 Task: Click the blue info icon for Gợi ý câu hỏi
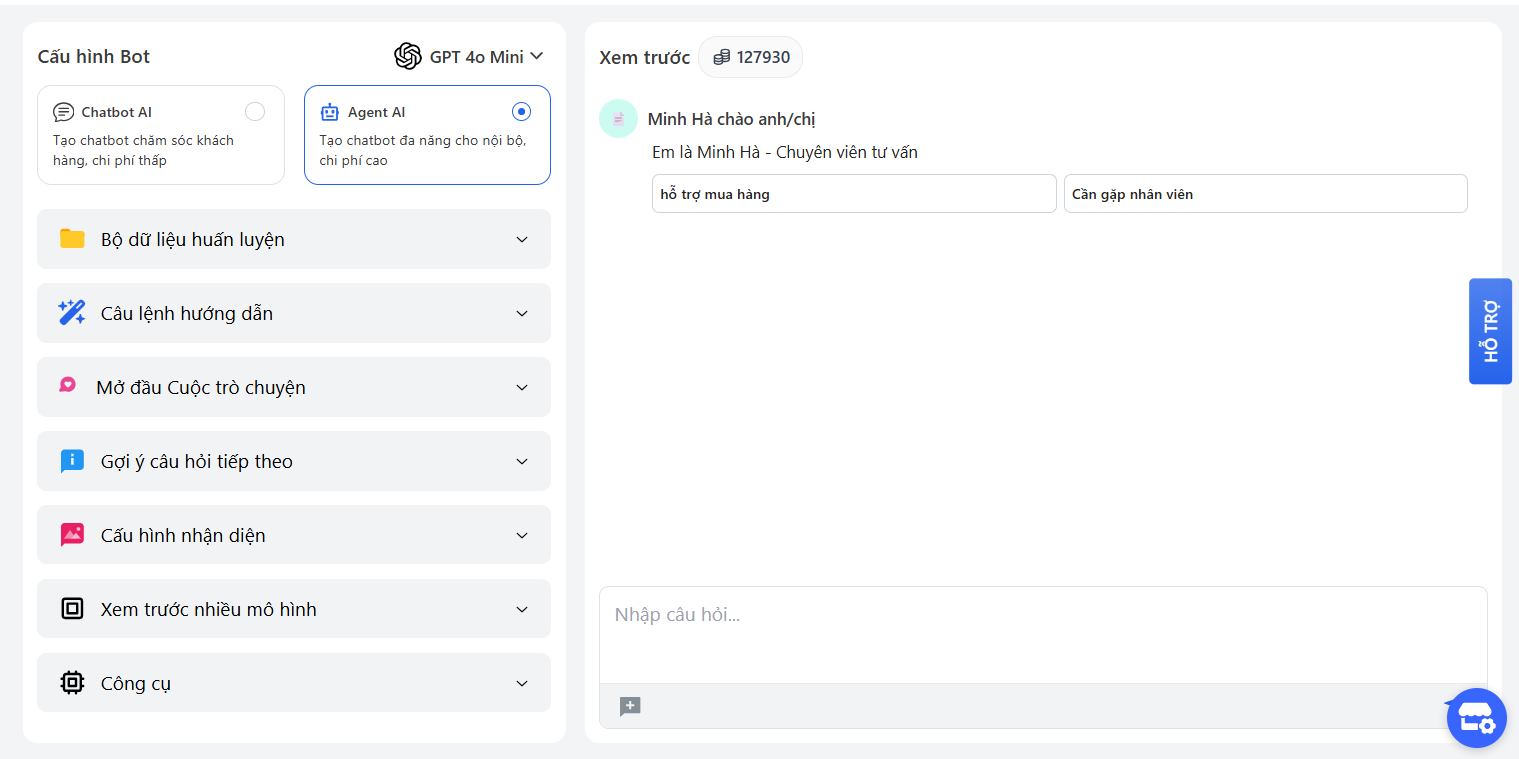72,461
